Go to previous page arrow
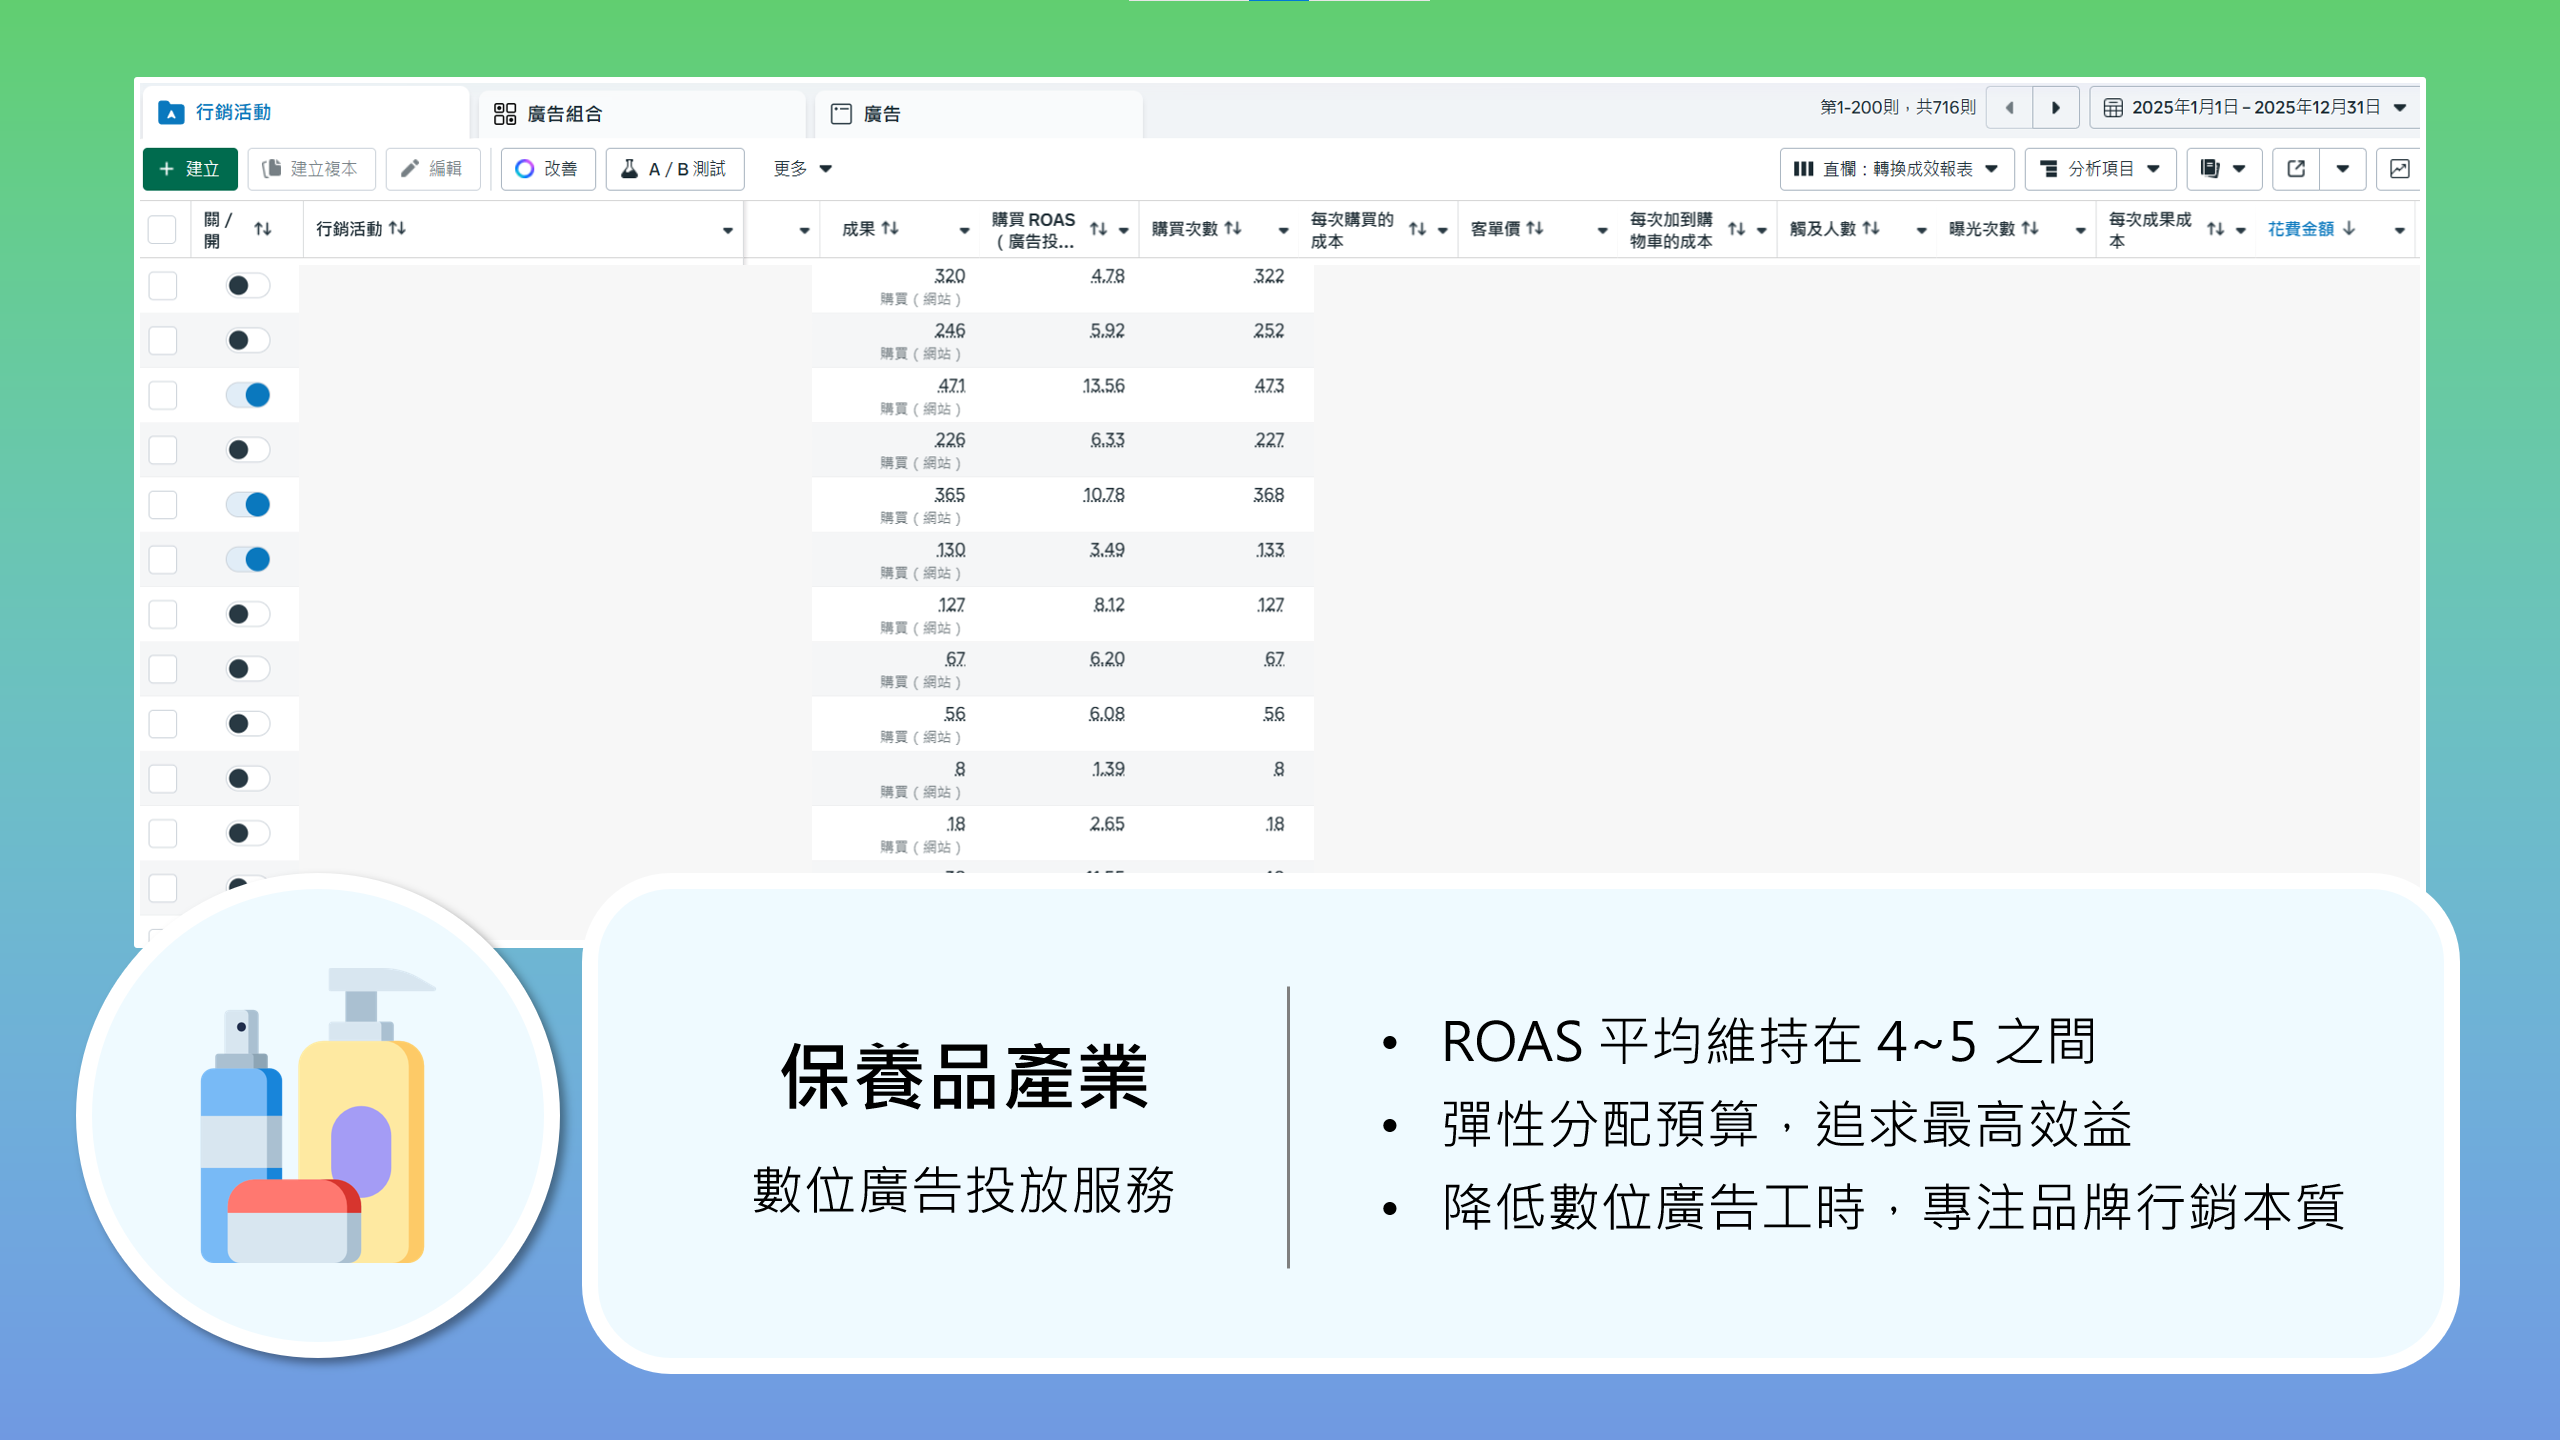 tap(2009, 107)
